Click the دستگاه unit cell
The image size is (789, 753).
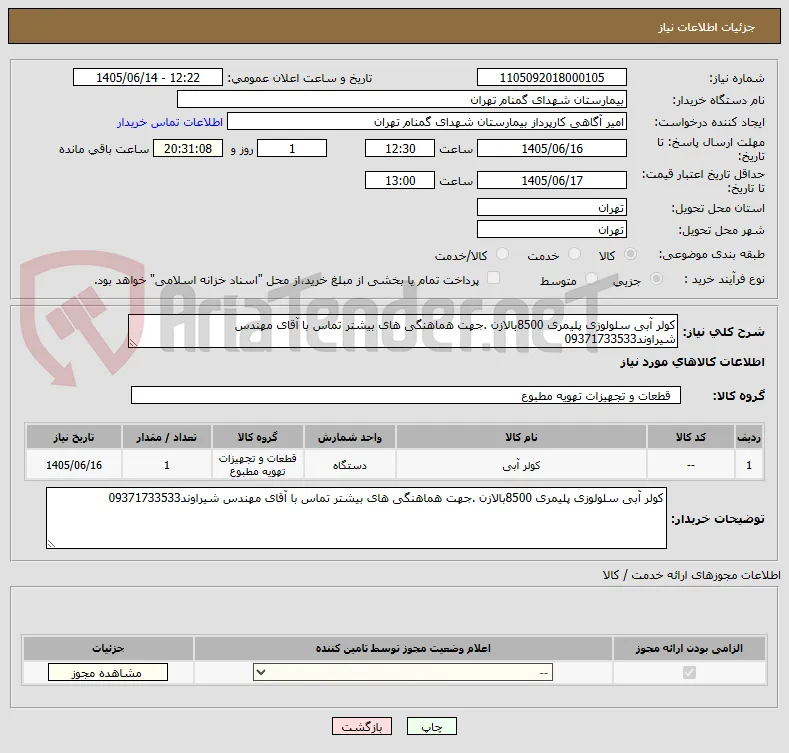[x=349, y=465]
